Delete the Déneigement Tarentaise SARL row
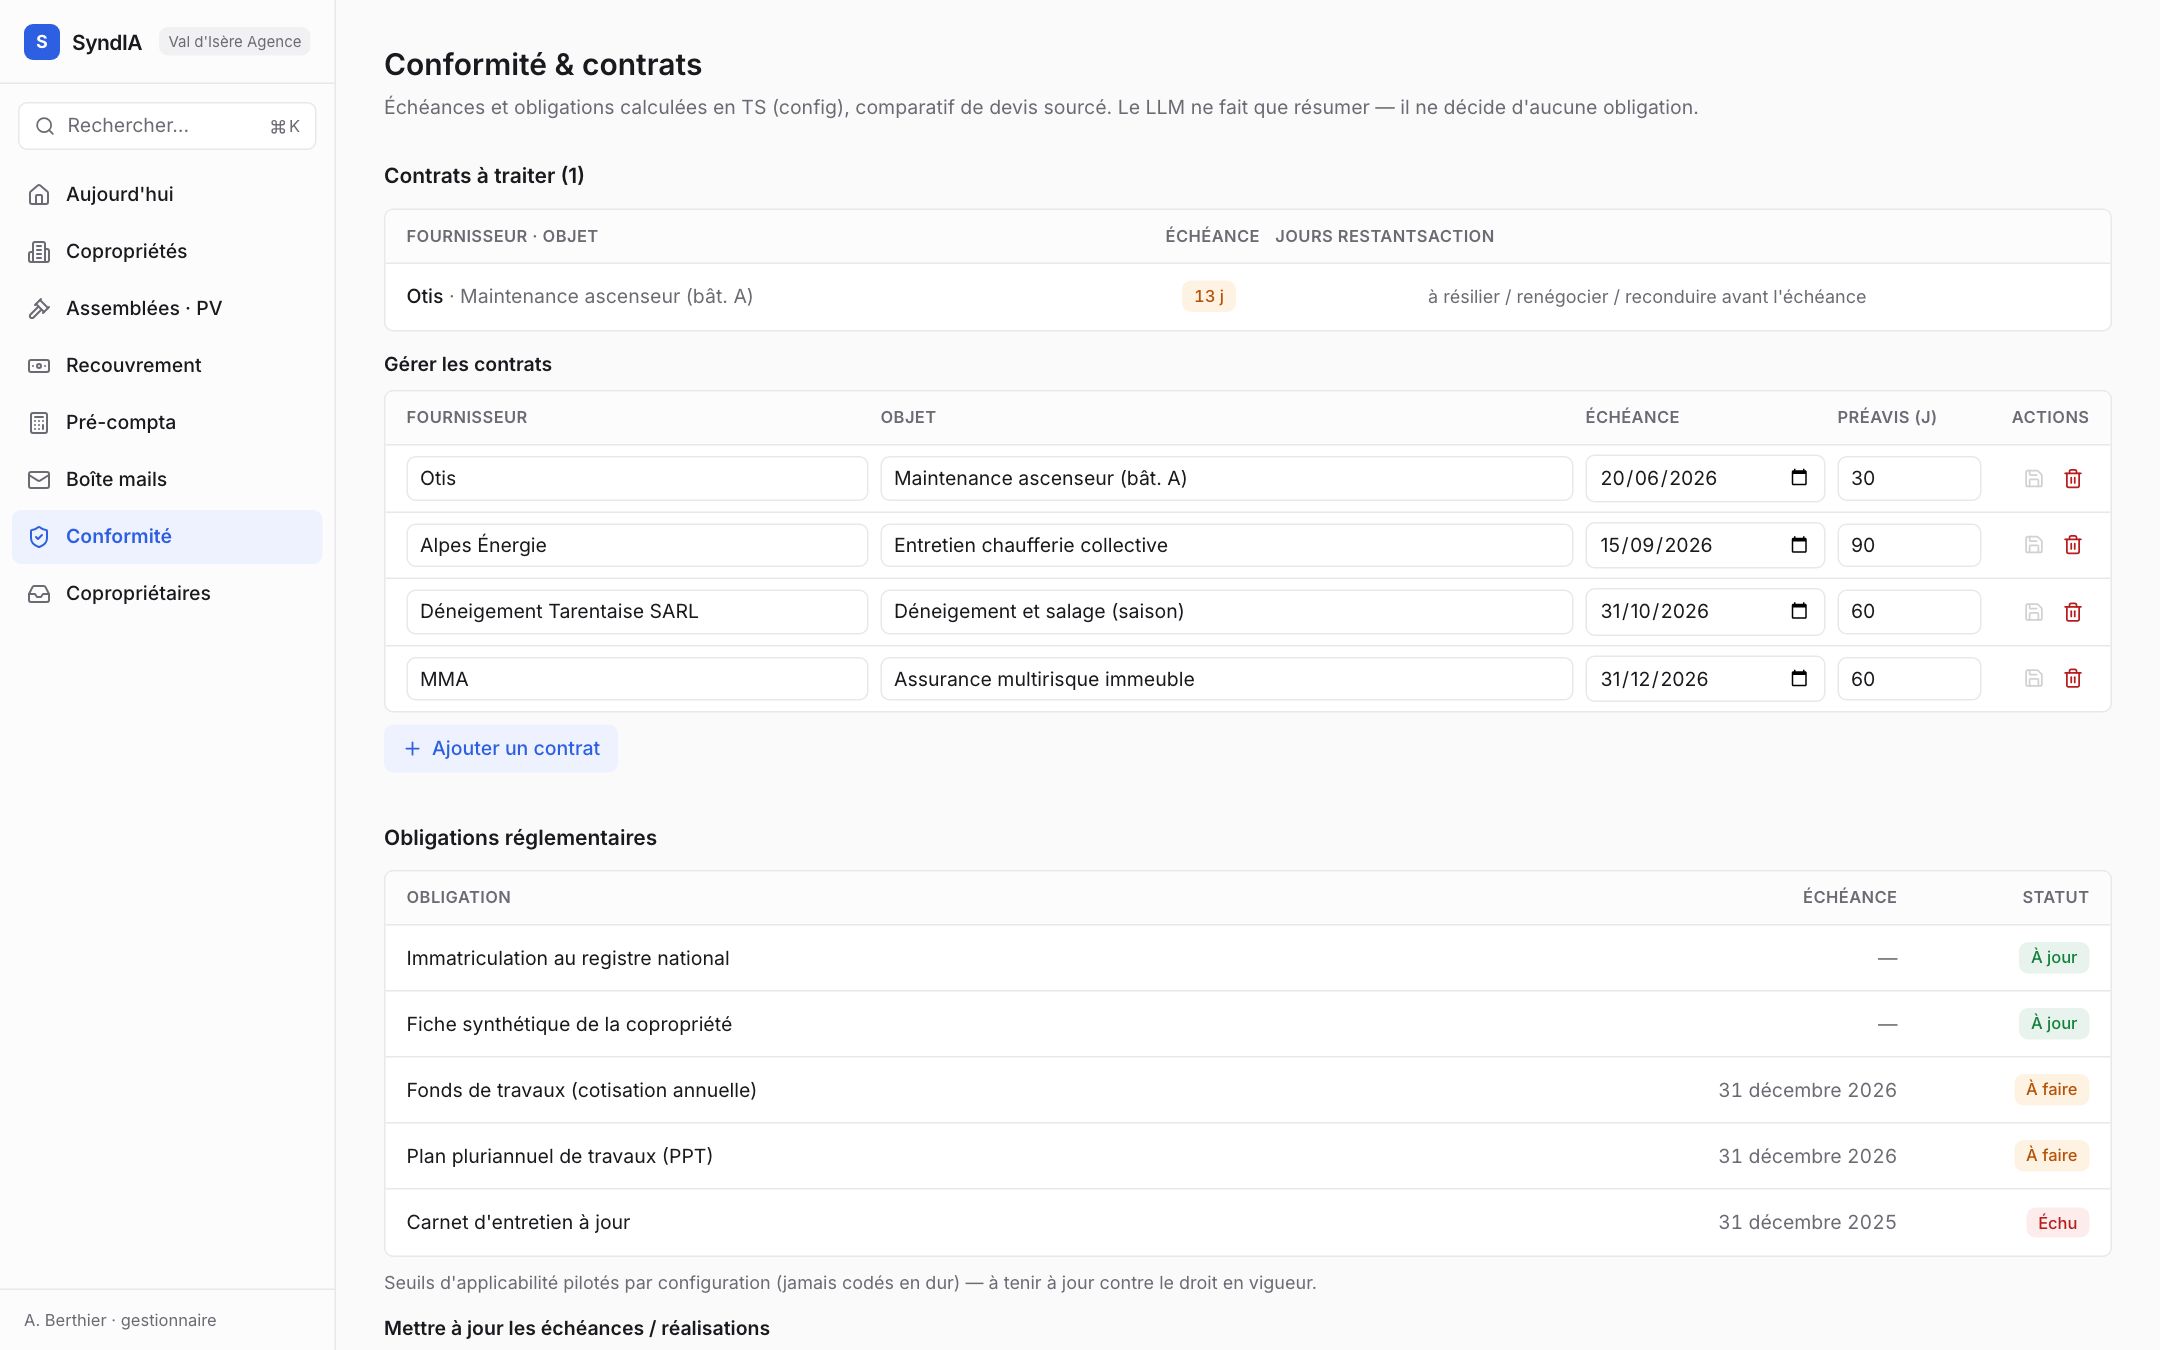 tap(2073, 611)
